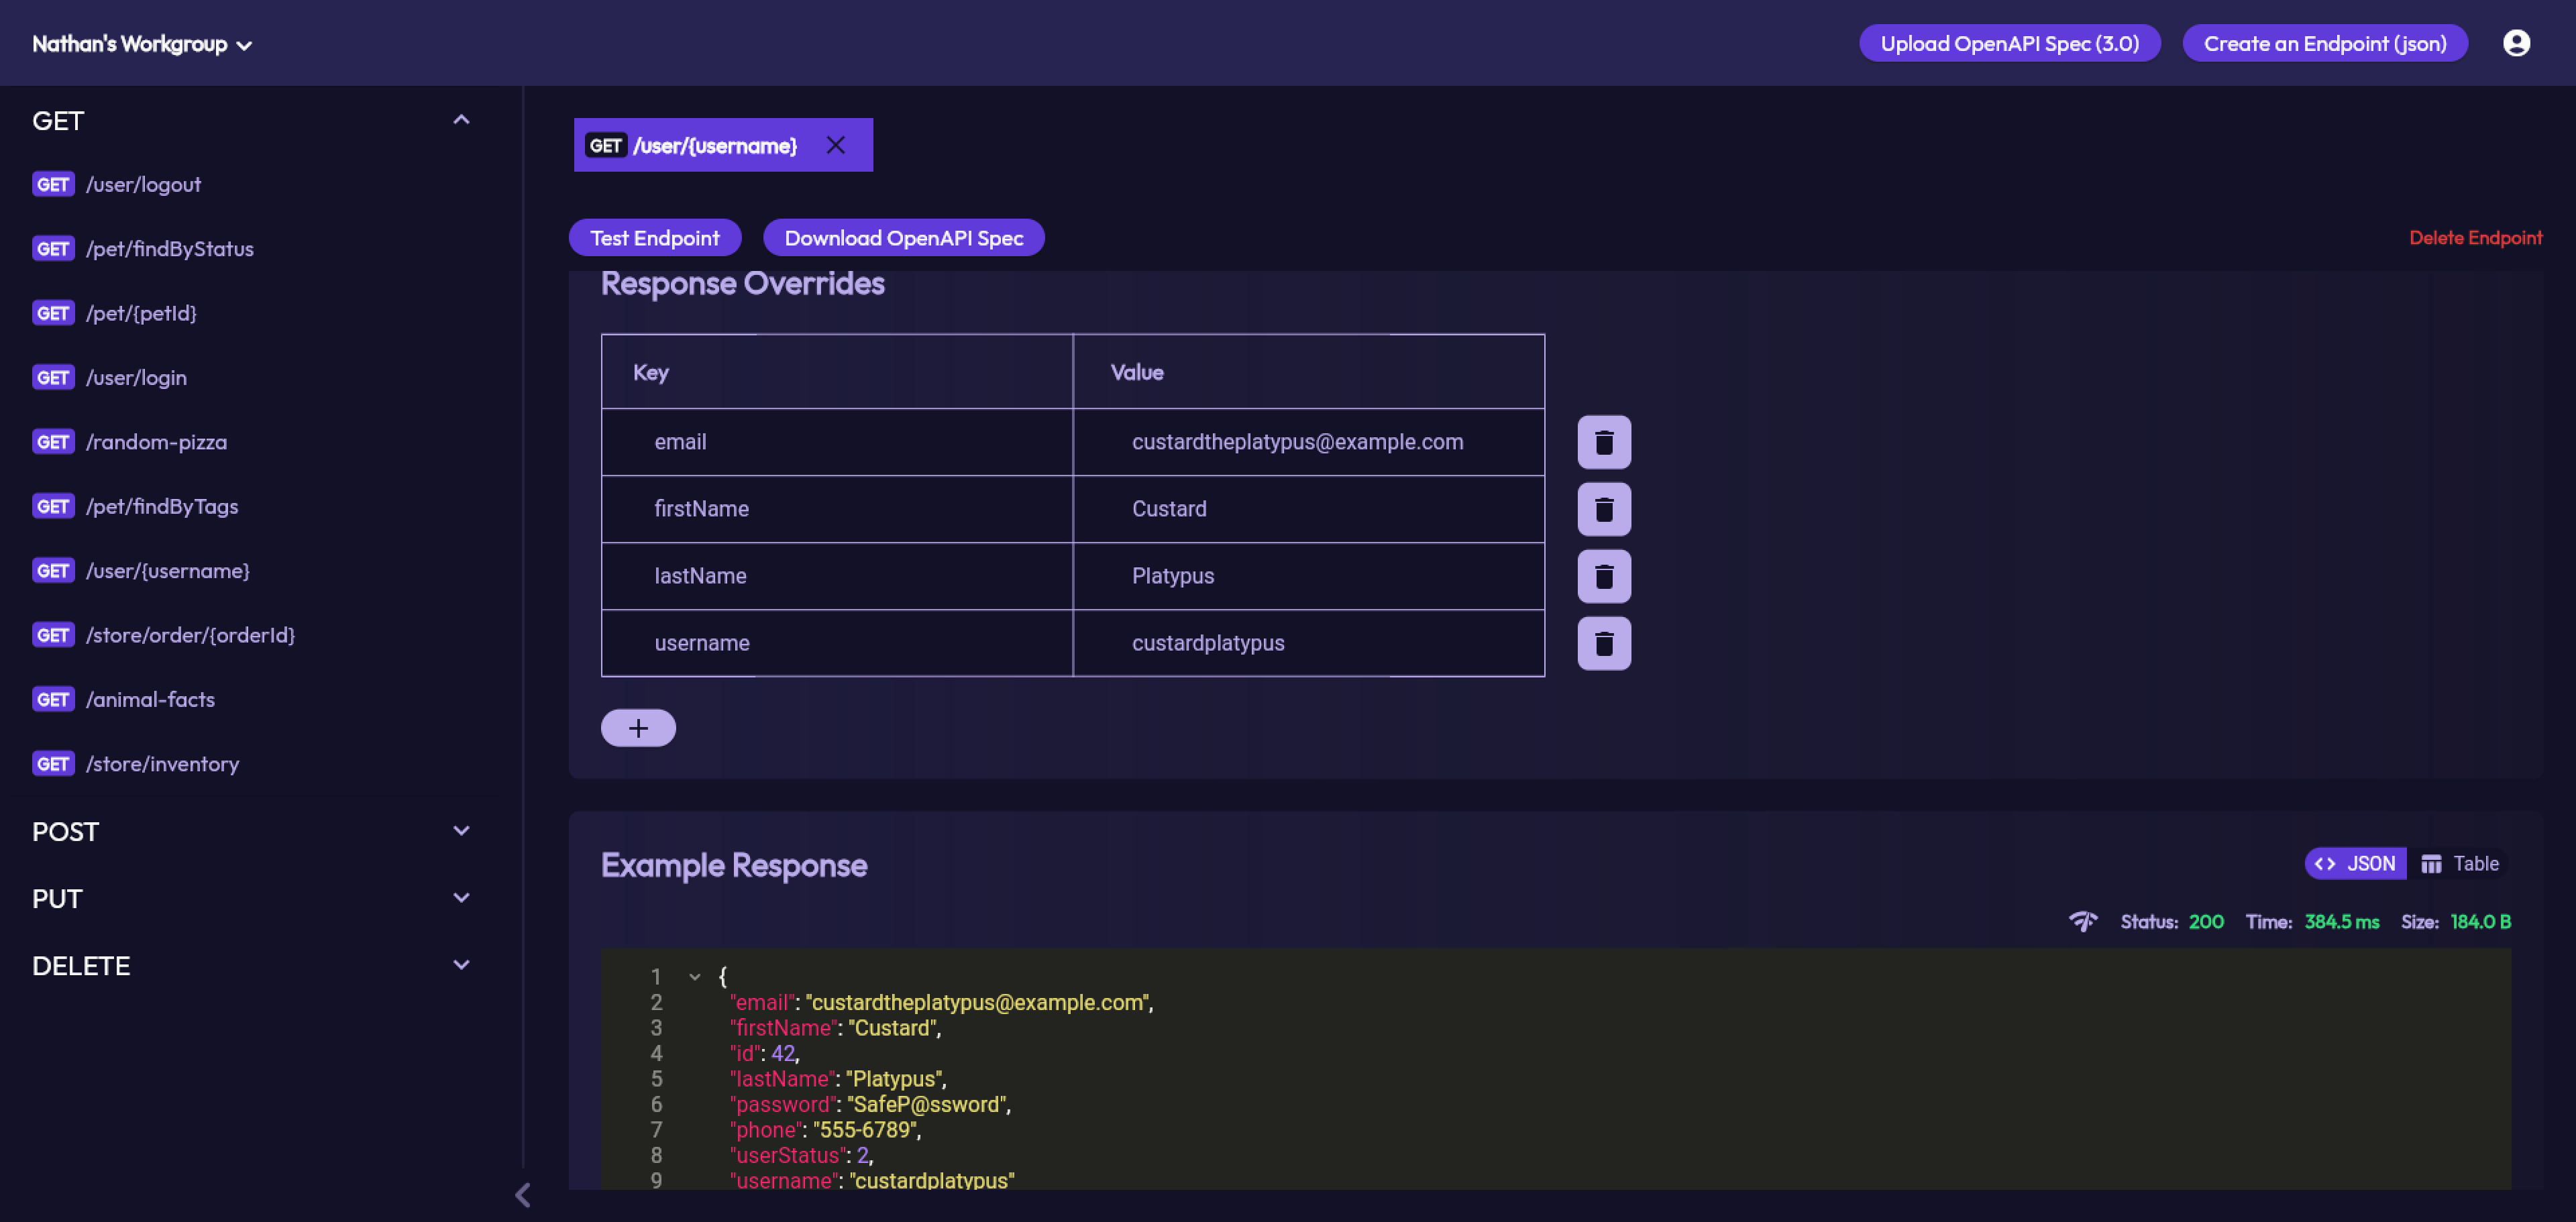Open /animal-facts endpoint
Viewport: 2576px width, 1222px height.
click(150, 699)
